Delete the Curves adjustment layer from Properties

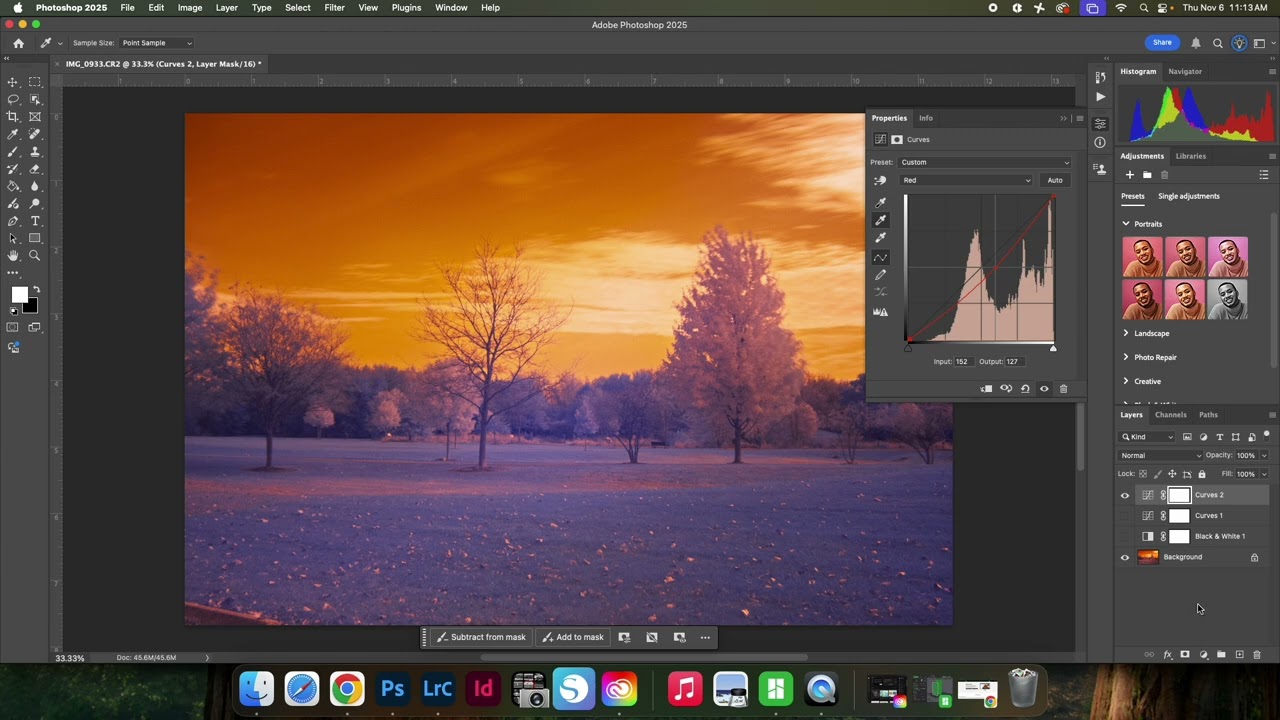[x=1063, y=389]
